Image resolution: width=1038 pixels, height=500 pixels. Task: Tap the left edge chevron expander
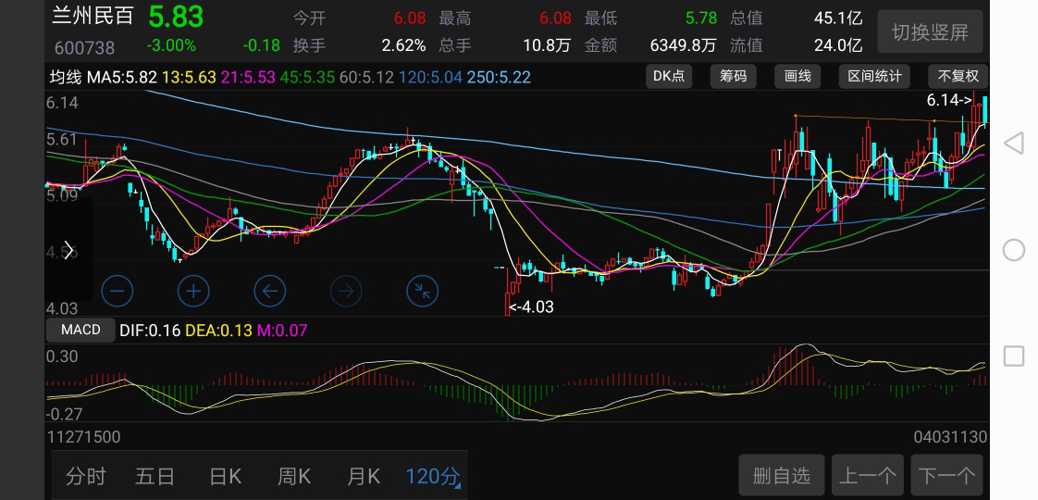[68, 250]
